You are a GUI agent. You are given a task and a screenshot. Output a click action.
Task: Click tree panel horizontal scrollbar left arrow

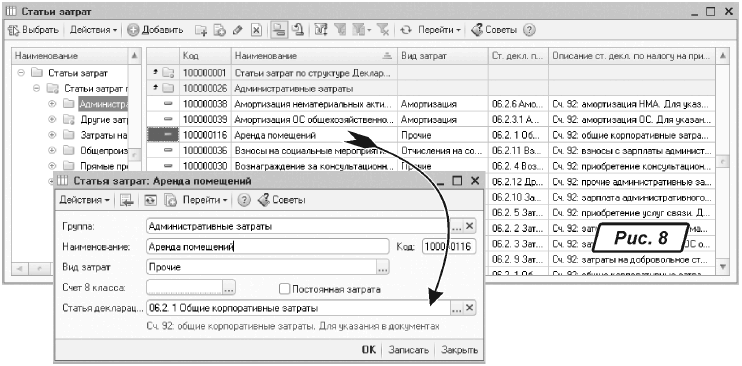pos(19,269)
